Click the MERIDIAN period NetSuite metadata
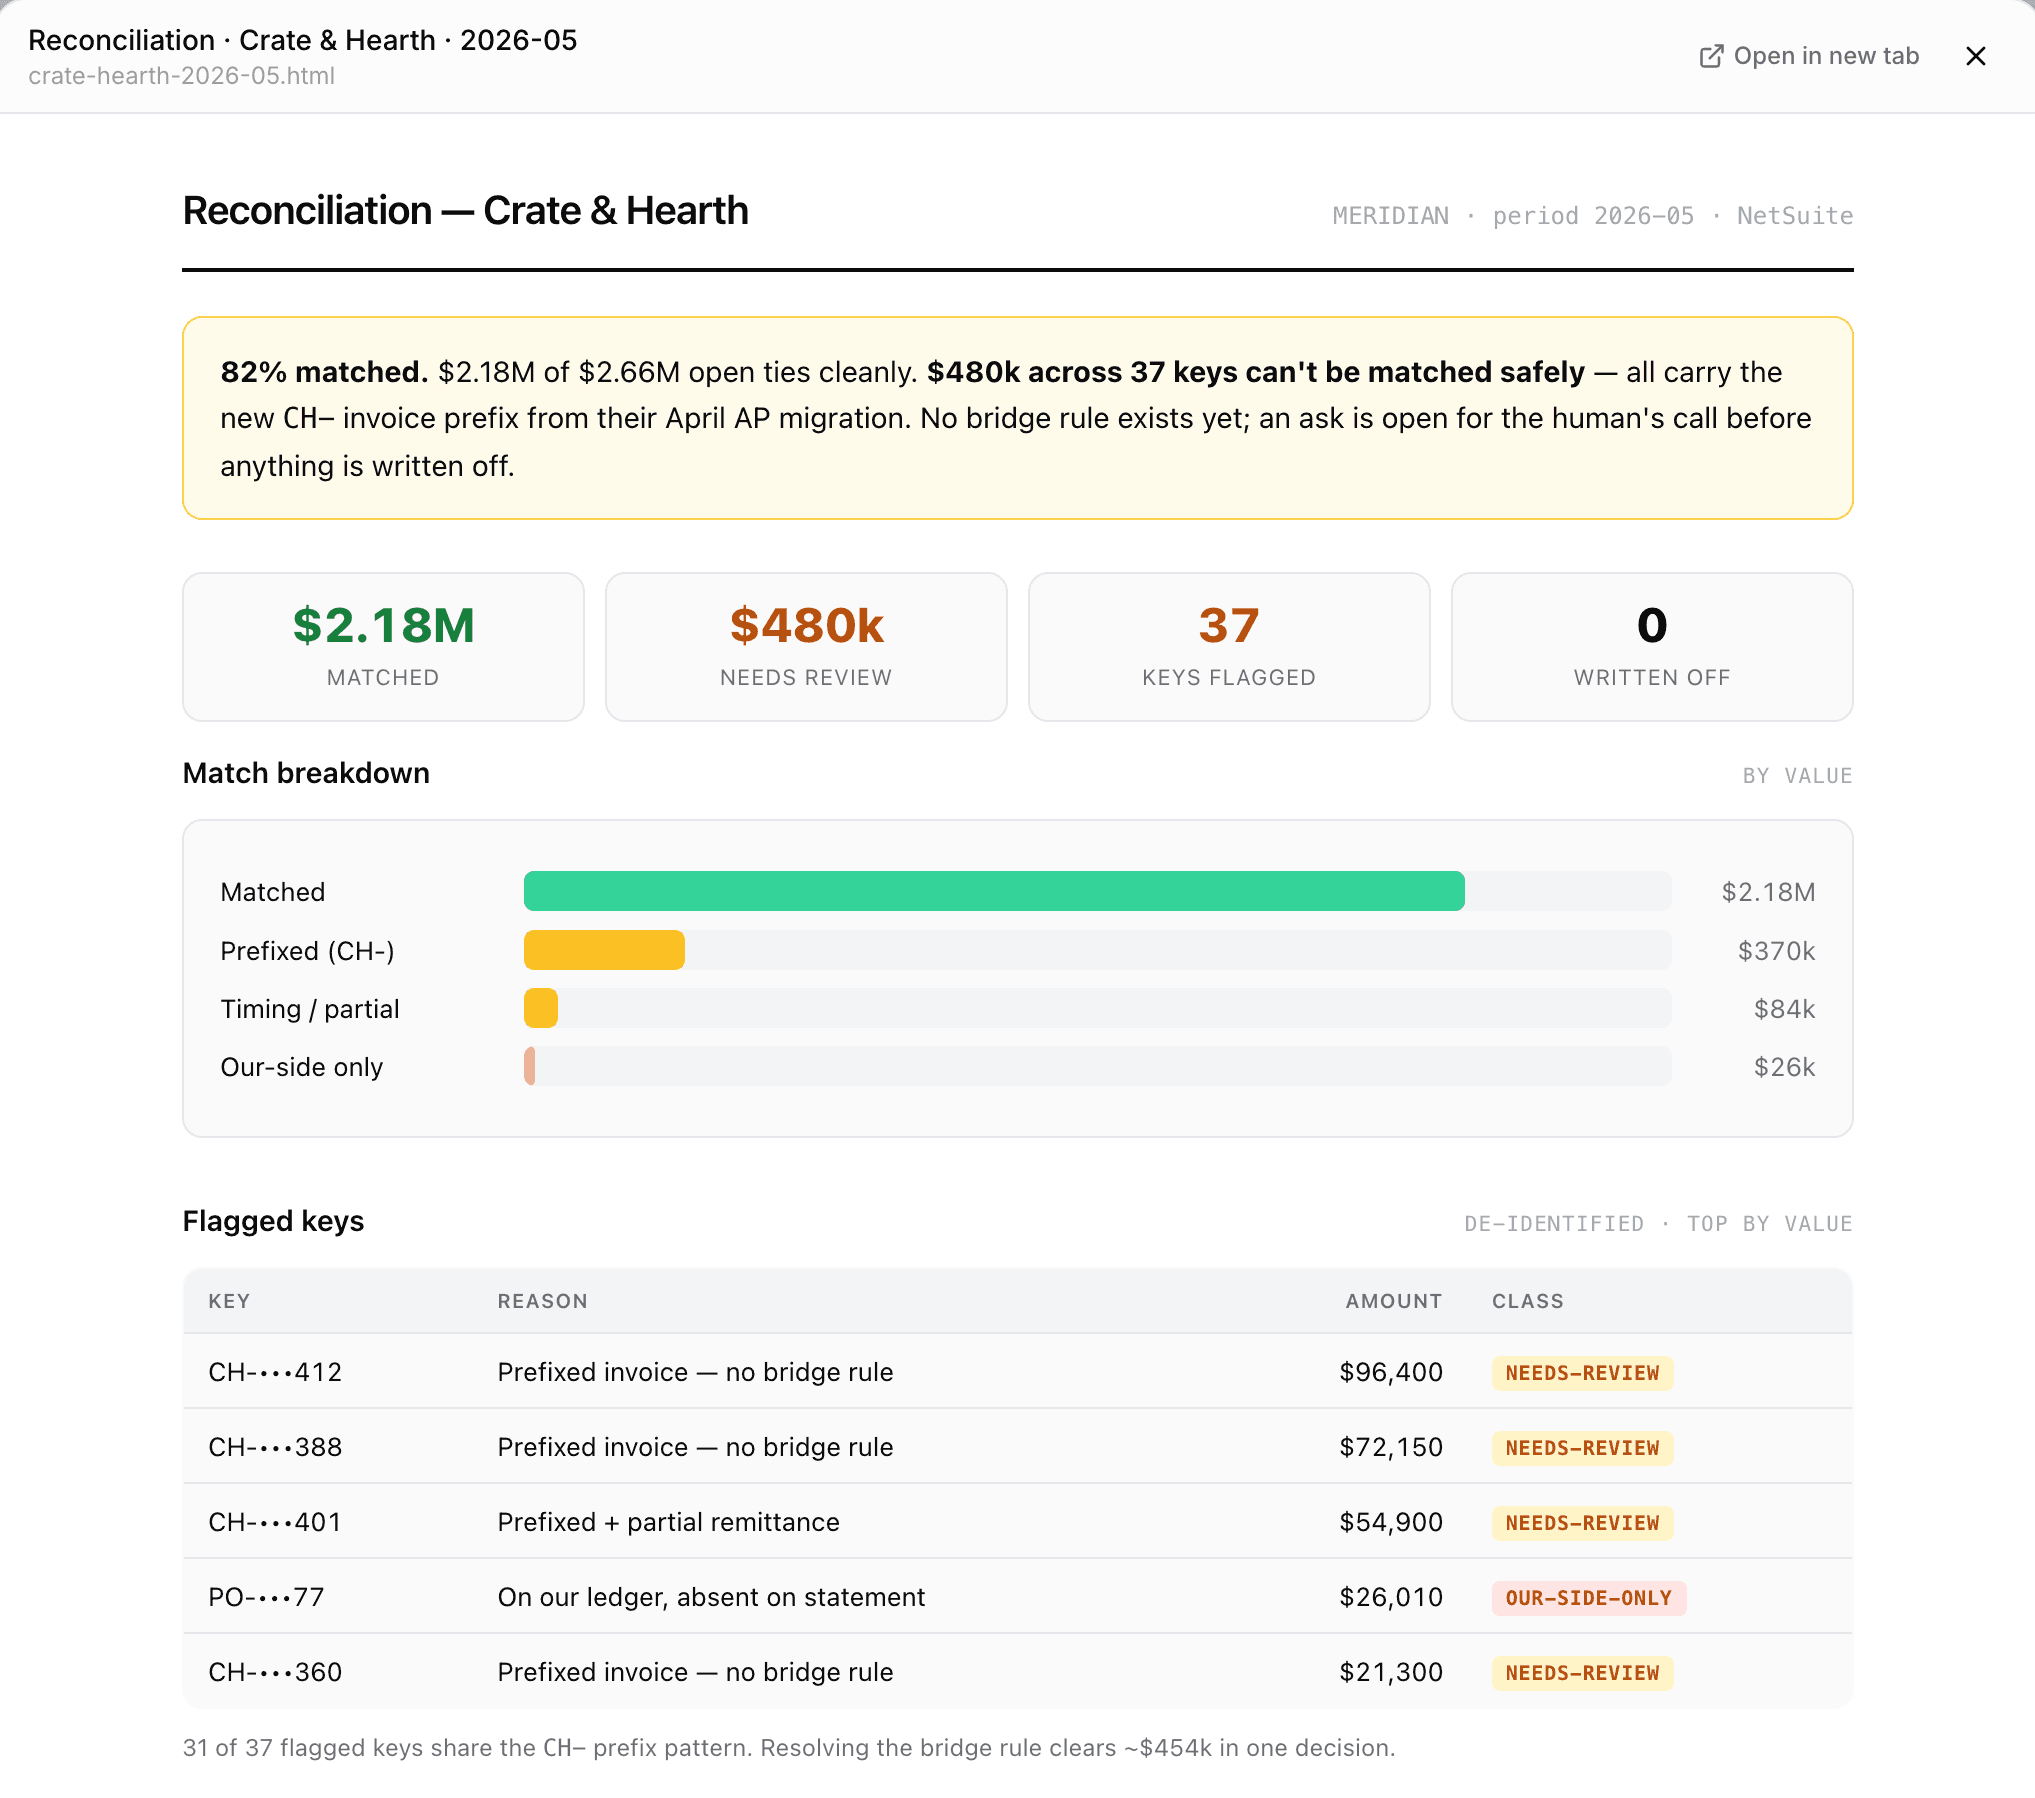This screenshot has width=2035, height=1798. [x=1592, y=216]
